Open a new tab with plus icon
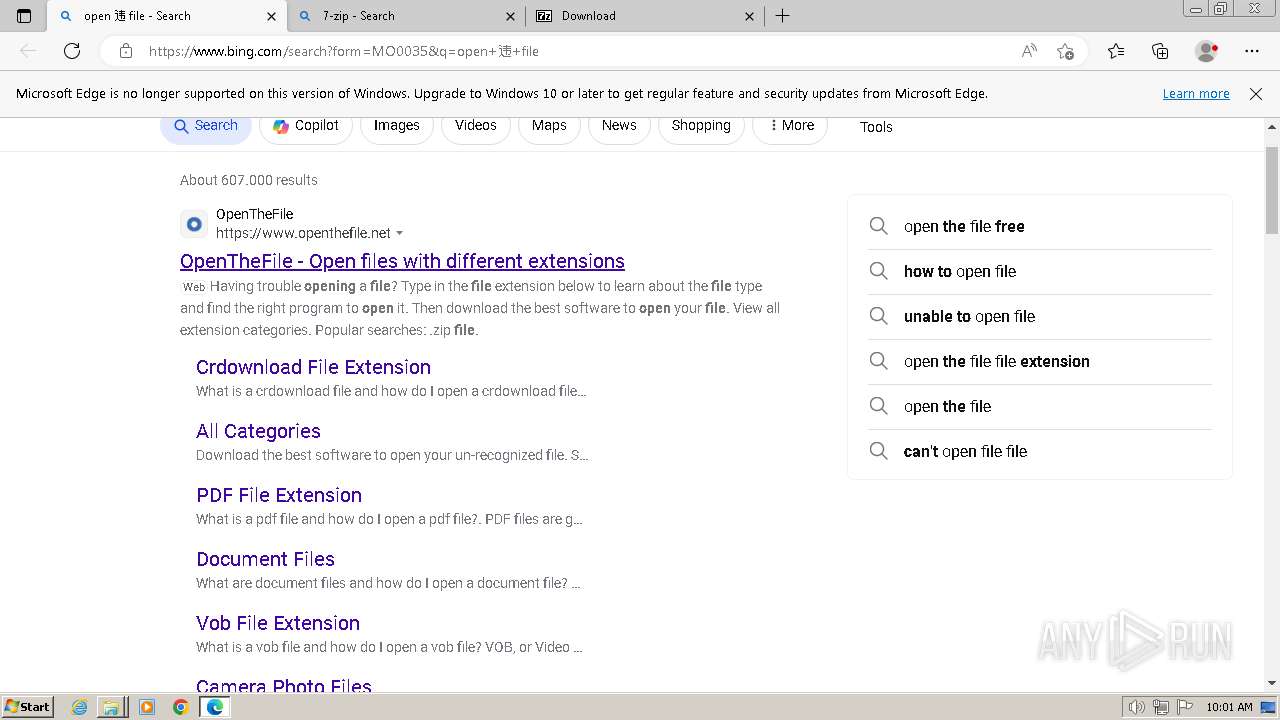Image resolution: width=1280 pixels, height=720 pixels. [x=783, y=16]
